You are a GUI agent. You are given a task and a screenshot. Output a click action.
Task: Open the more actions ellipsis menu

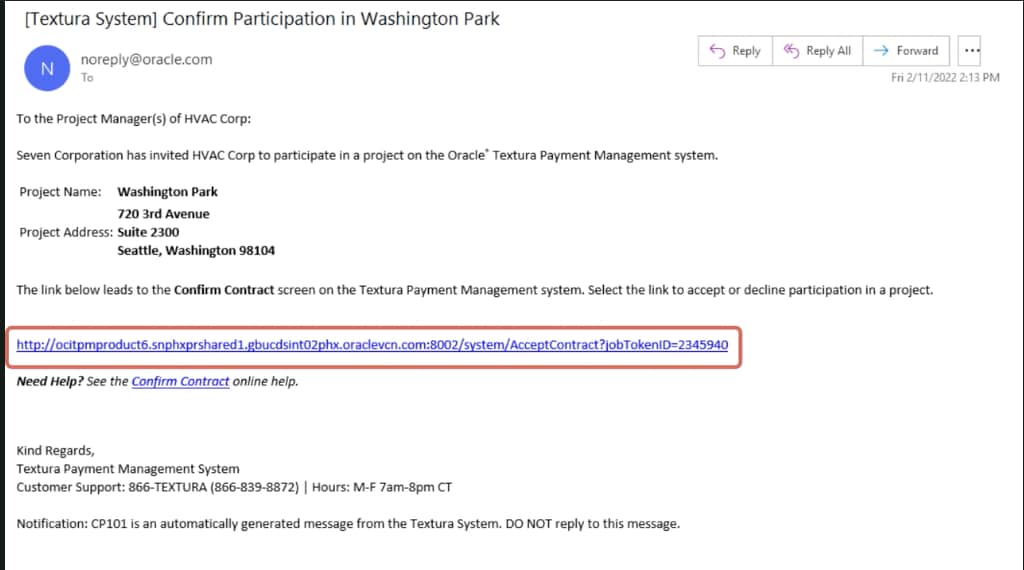pos(969,51)
